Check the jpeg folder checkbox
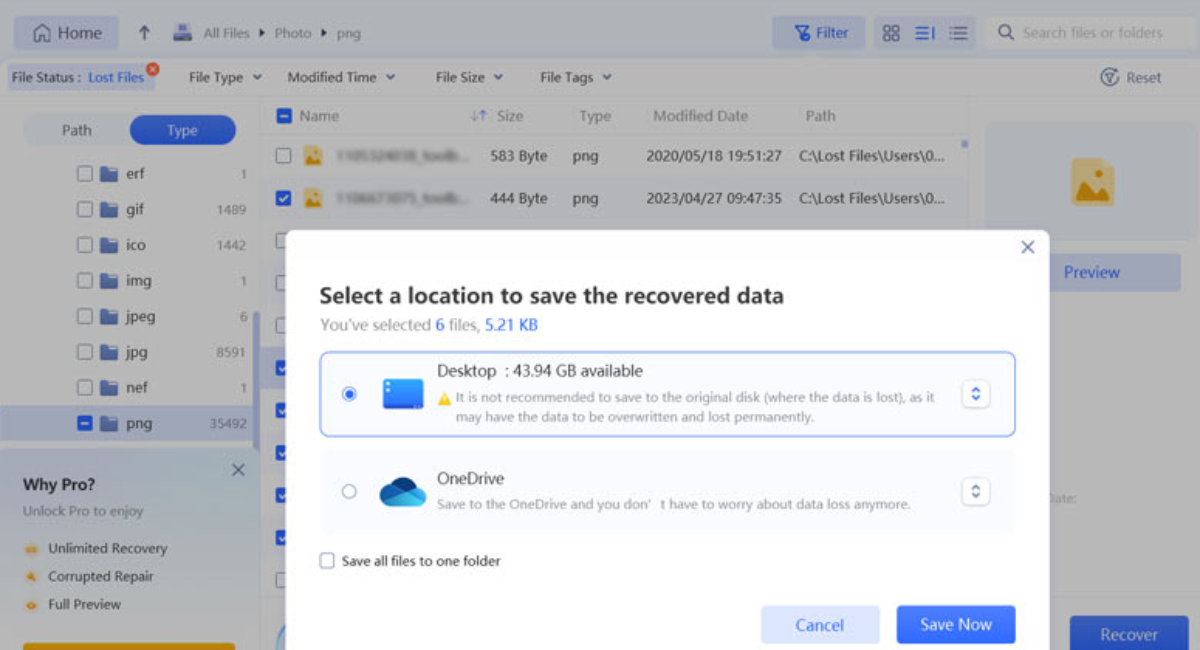 (85, 316)
